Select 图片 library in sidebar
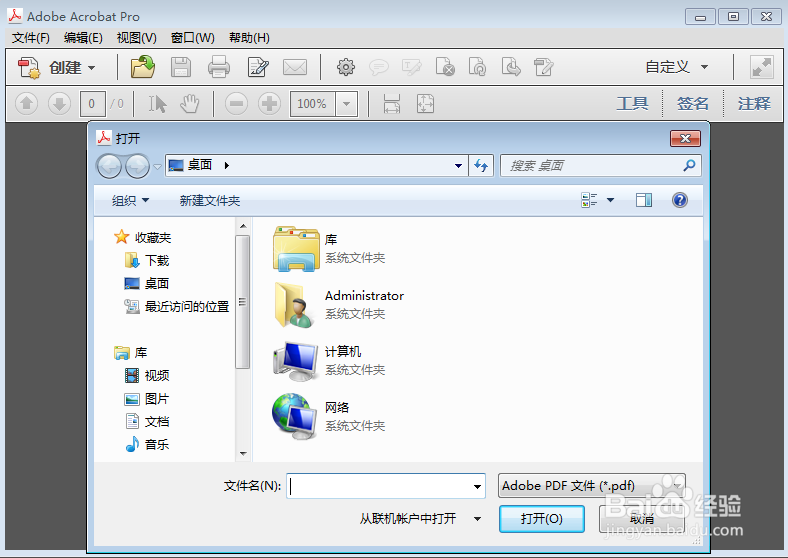 pyautogui.click(x=146, y=399)
